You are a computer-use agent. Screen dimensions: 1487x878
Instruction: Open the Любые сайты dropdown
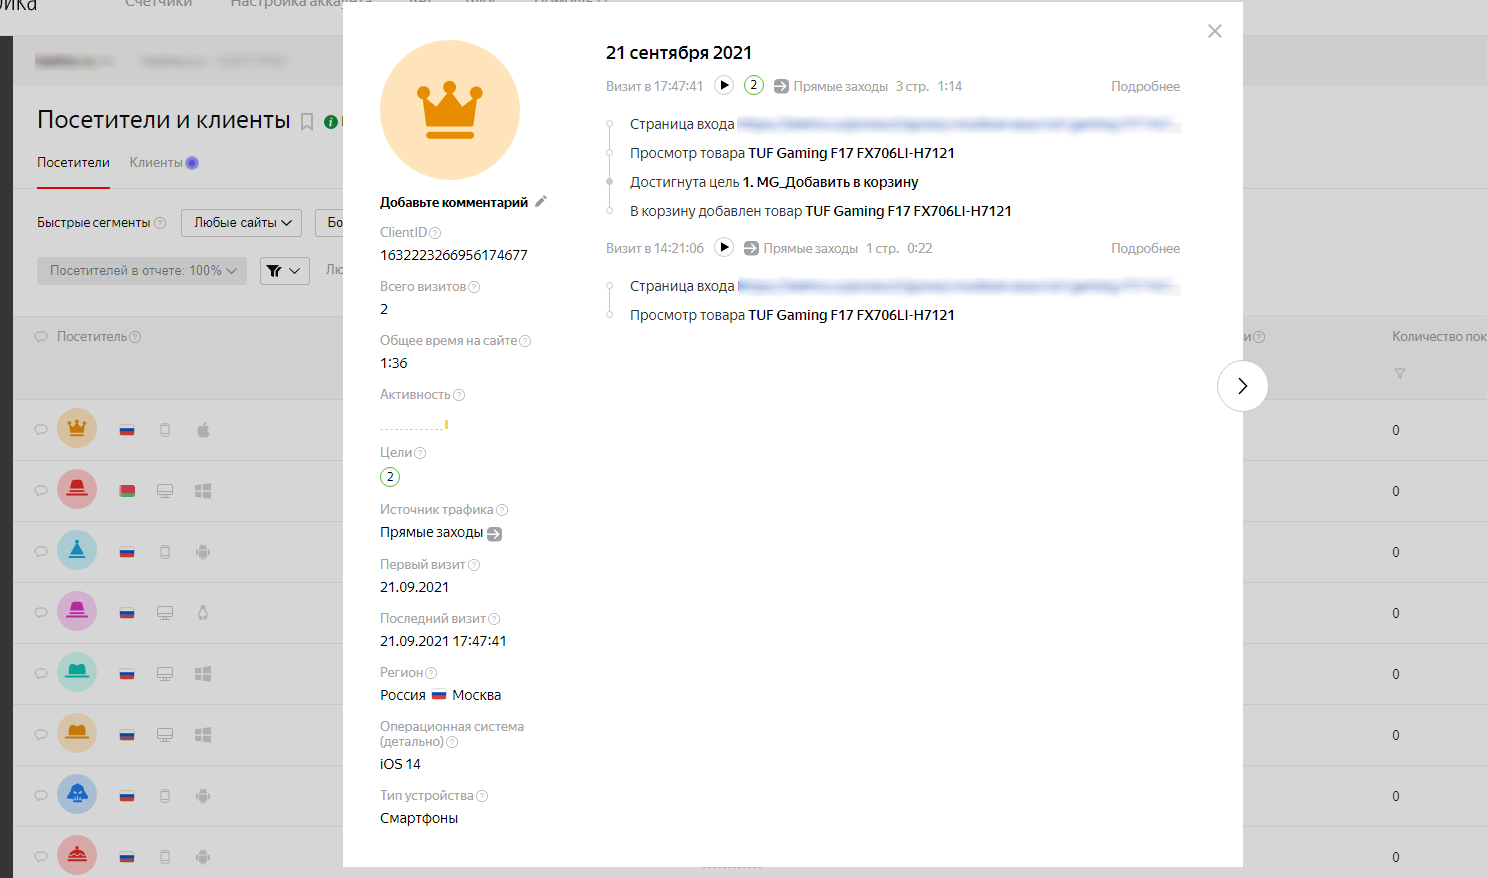click(x=243, y=223)
